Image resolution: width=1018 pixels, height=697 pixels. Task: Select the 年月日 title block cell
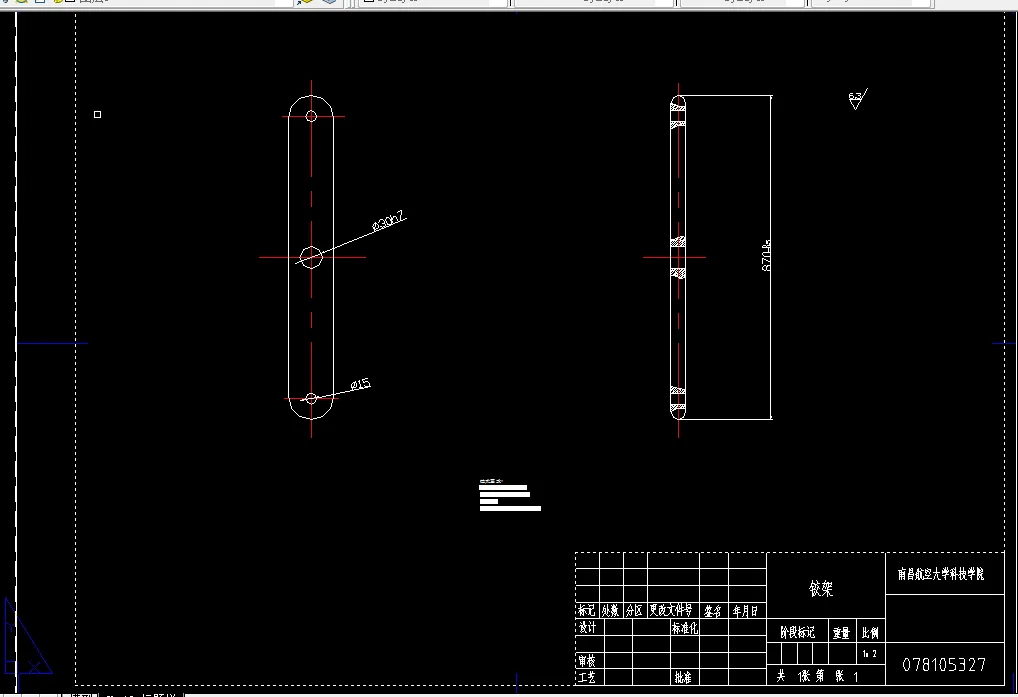(x=745, y=611)
